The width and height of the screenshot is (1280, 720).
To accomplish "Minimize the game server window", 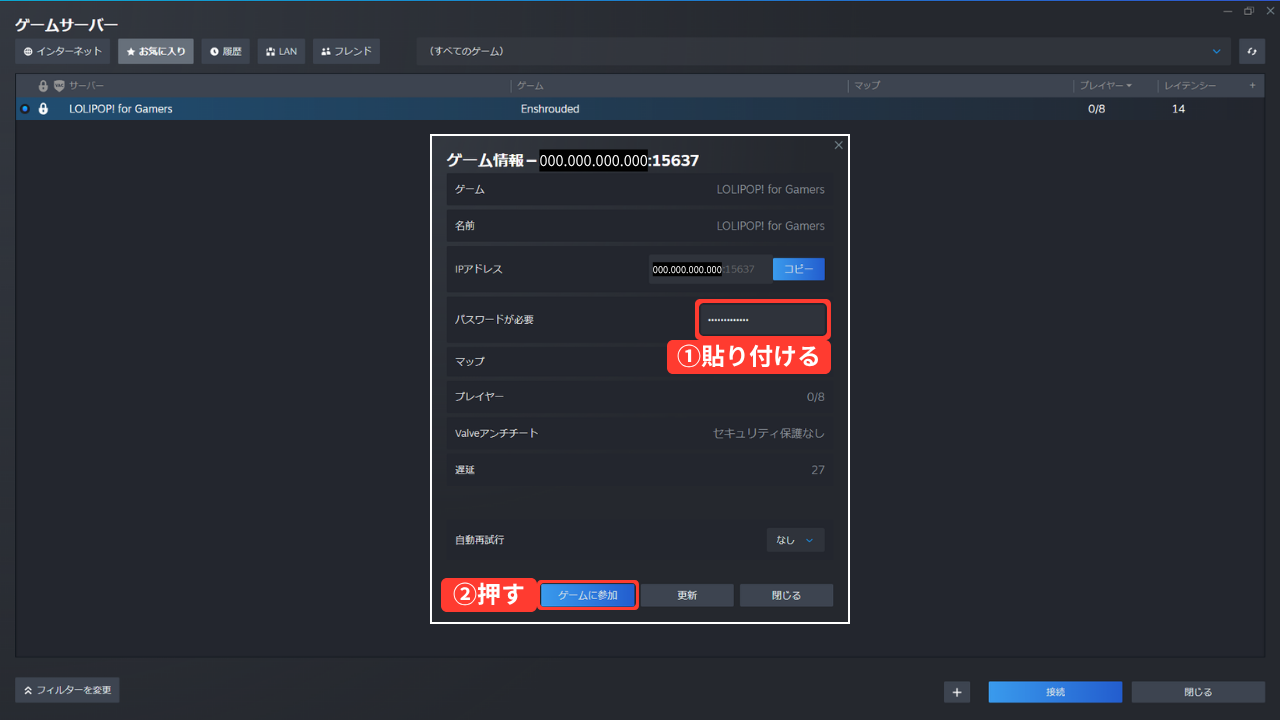I will [x=1228, y=10].
